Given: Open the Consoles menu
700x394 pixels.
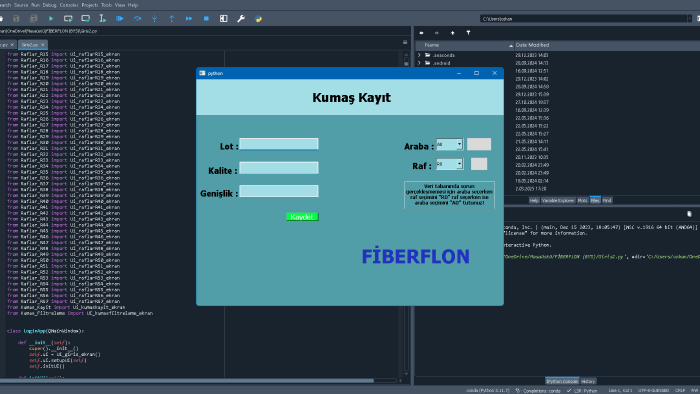Looking at the screenshot, I should [69, 5].
